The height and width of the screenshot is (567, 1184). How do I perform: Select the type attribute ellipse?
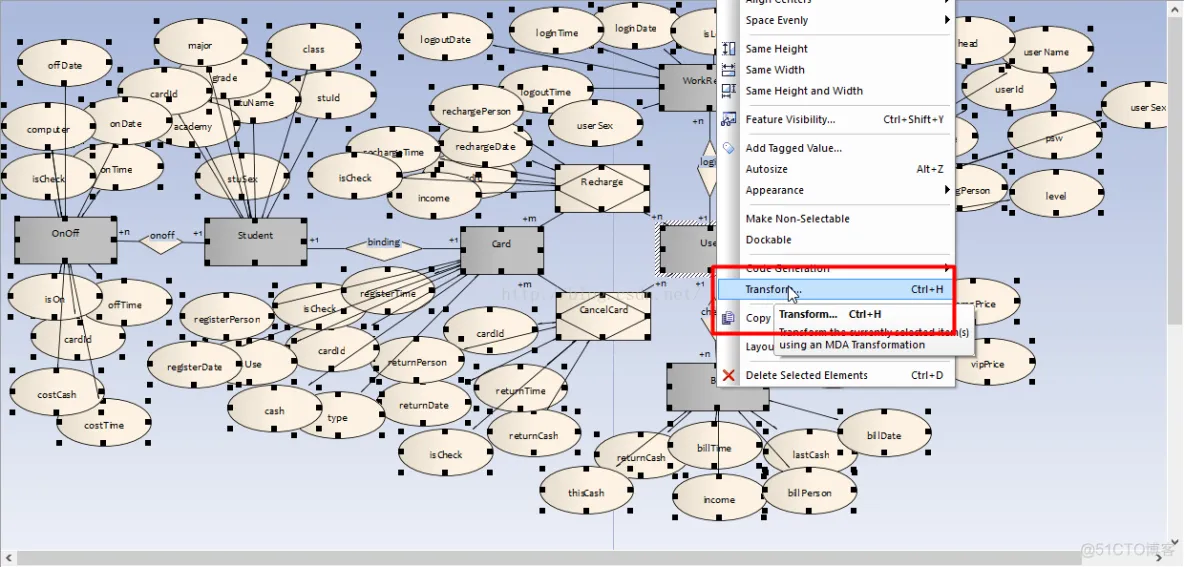pos(338,417)
